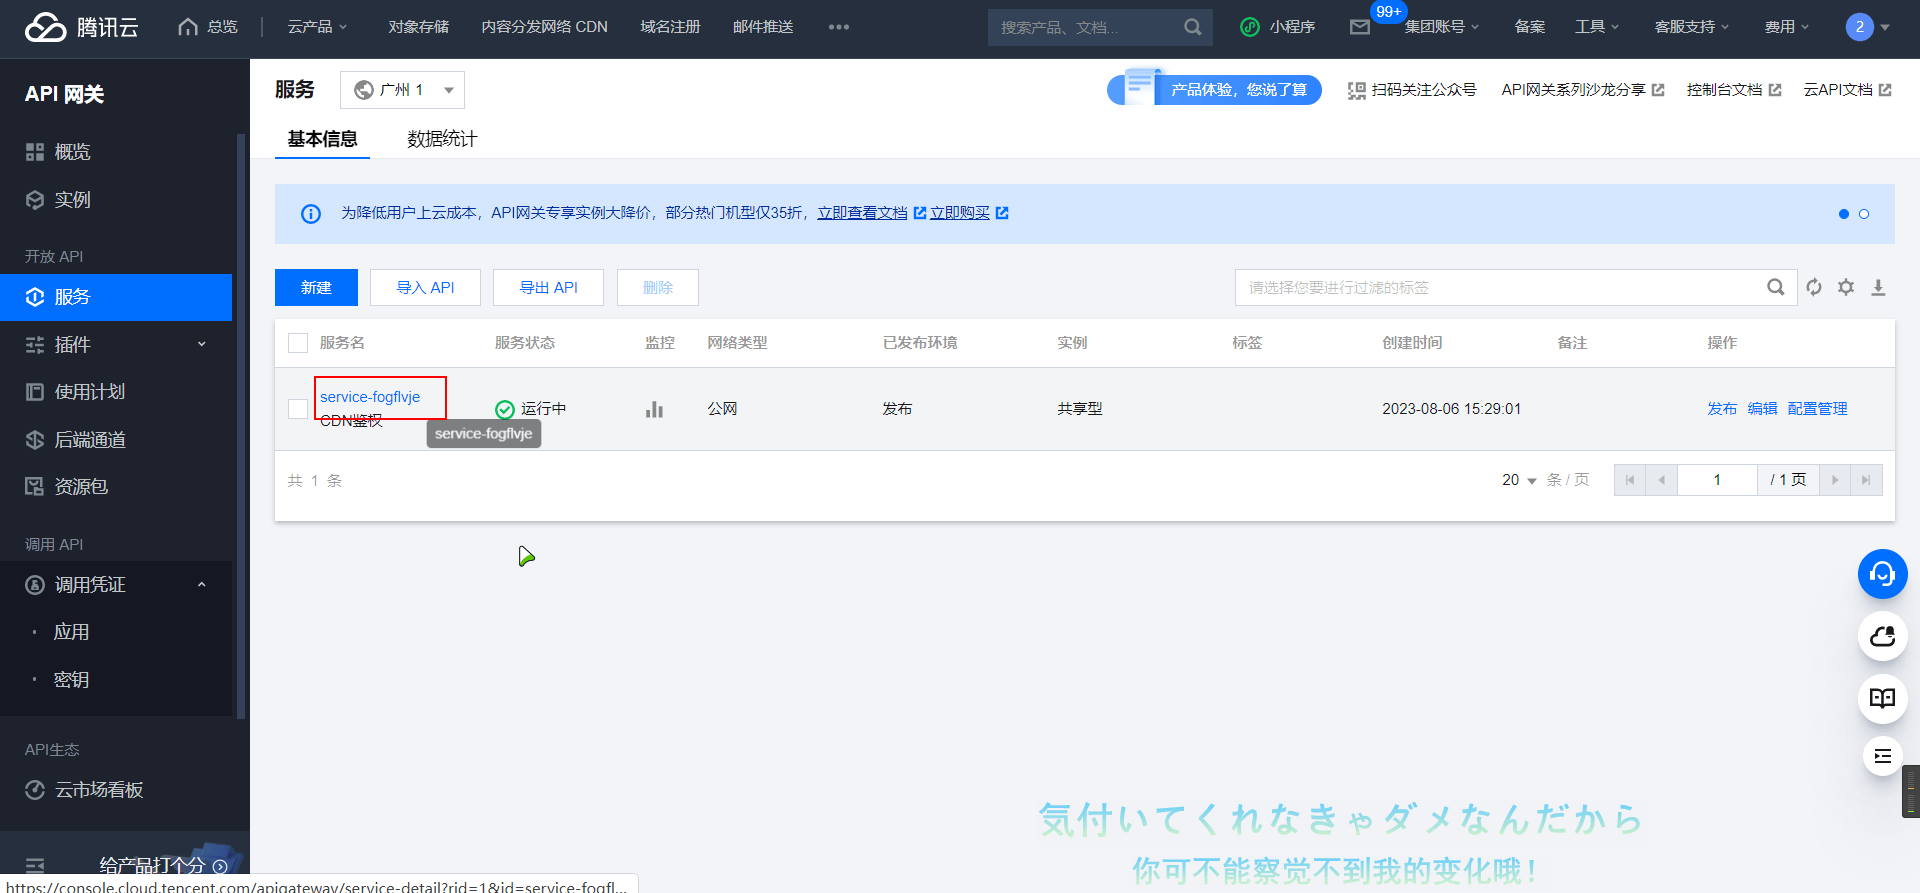The height and width of the screenshot is (893, 1920).
Task: Switch to the Basic Info tab
Action: click(x=322, y=139)
